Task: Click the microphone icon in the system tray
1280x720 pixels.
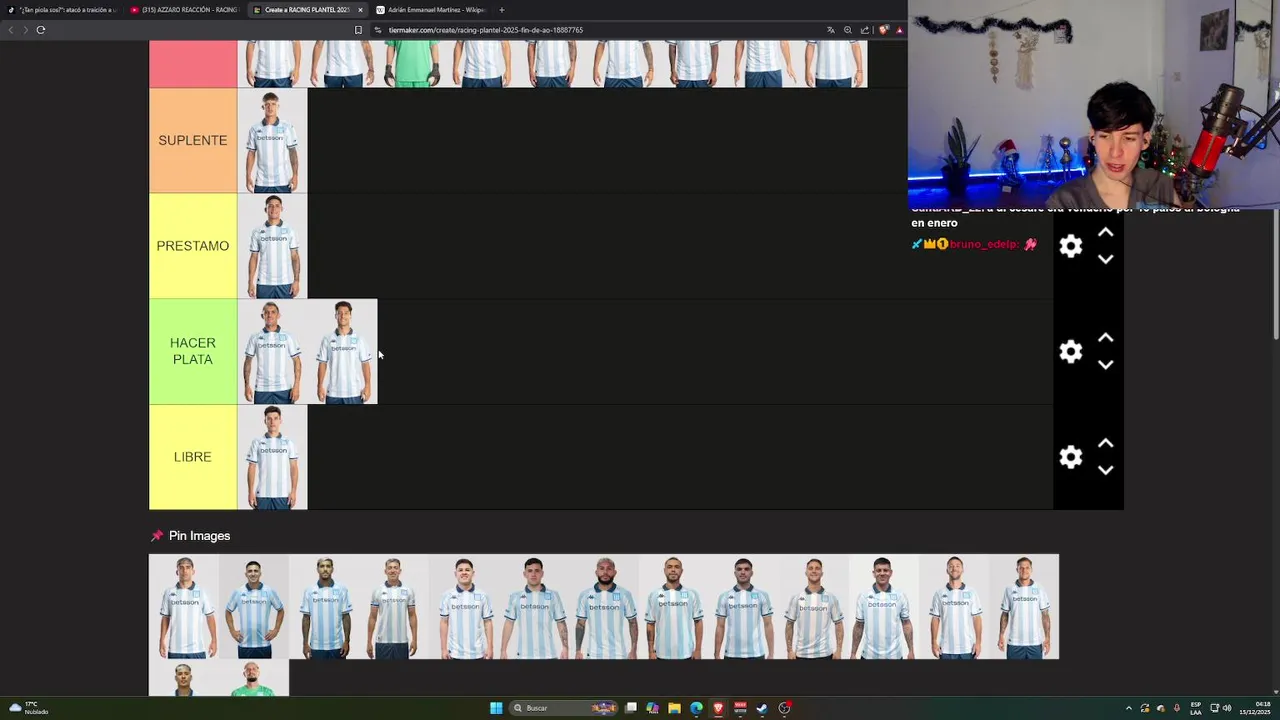Action: click(1177, 708)
